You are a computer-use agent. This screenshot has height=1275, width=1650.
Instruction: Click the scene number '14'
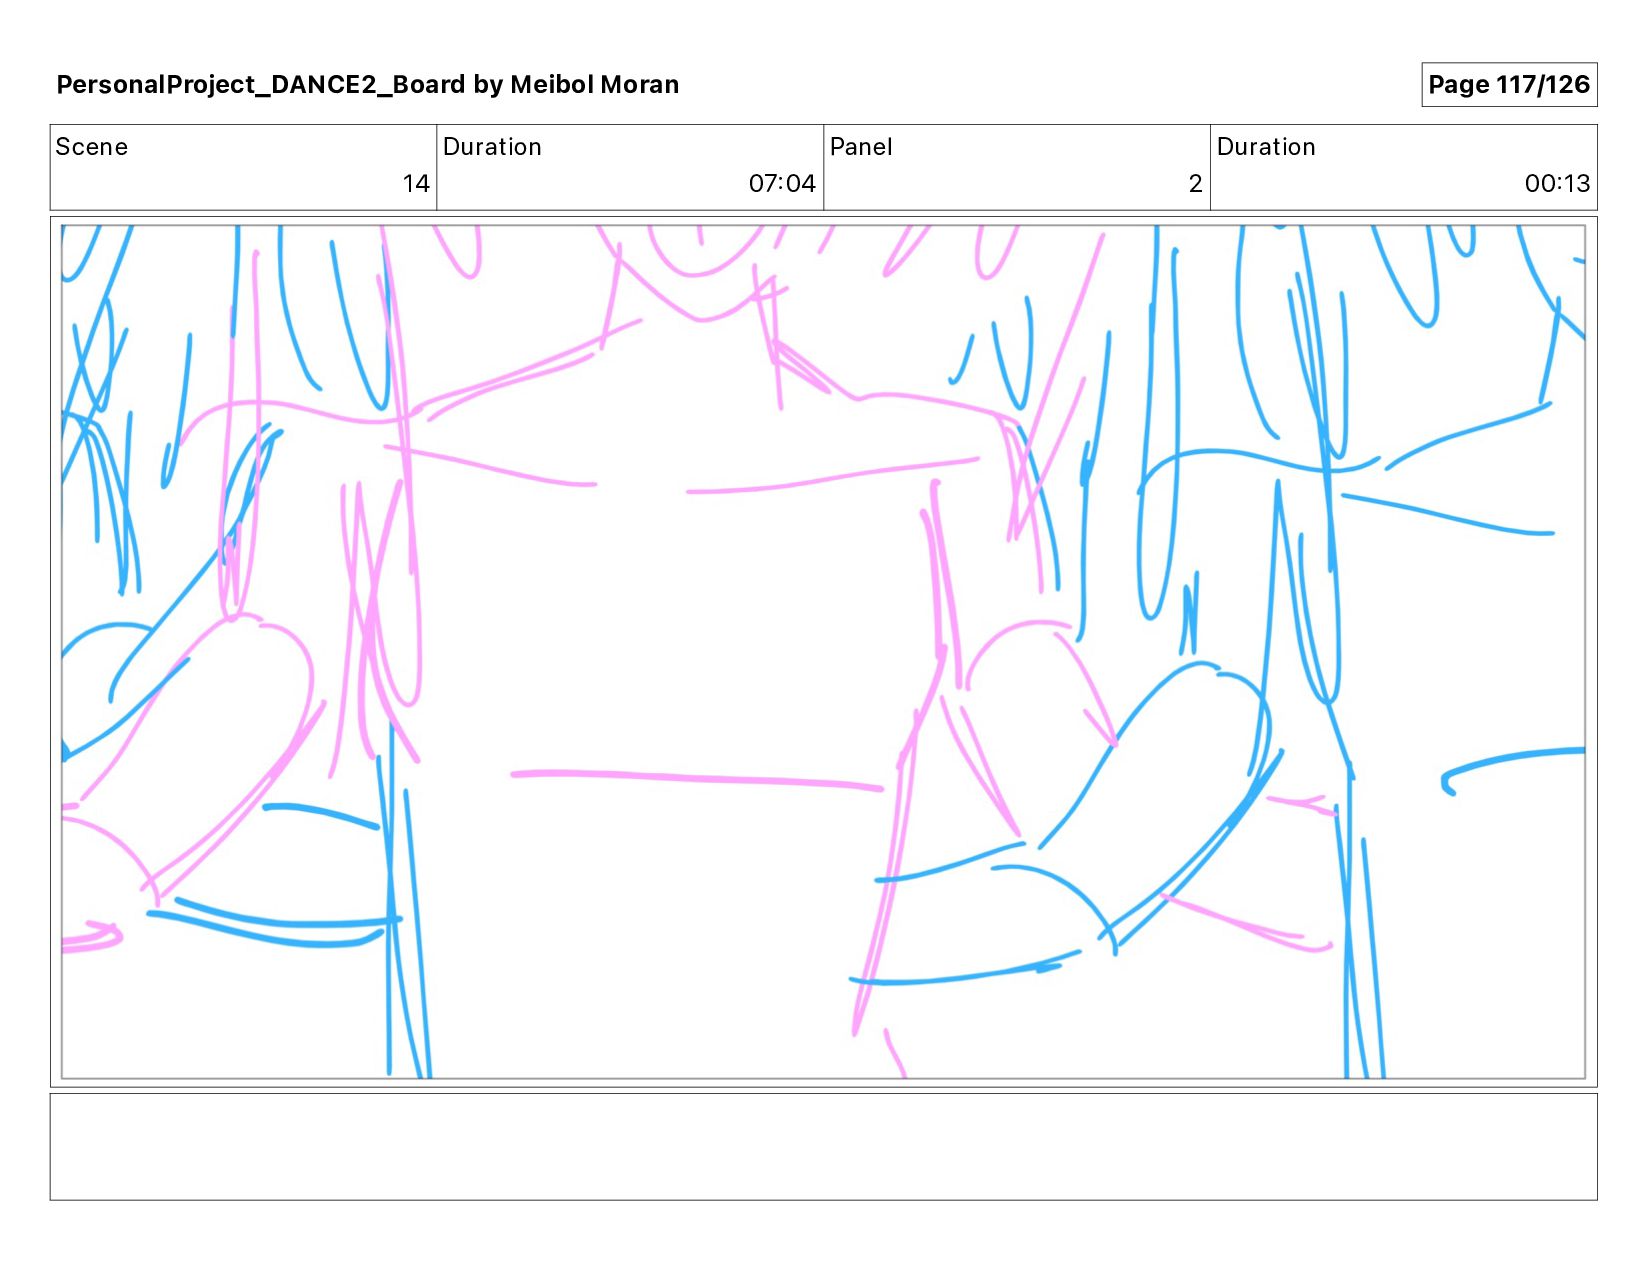point(416,184)
